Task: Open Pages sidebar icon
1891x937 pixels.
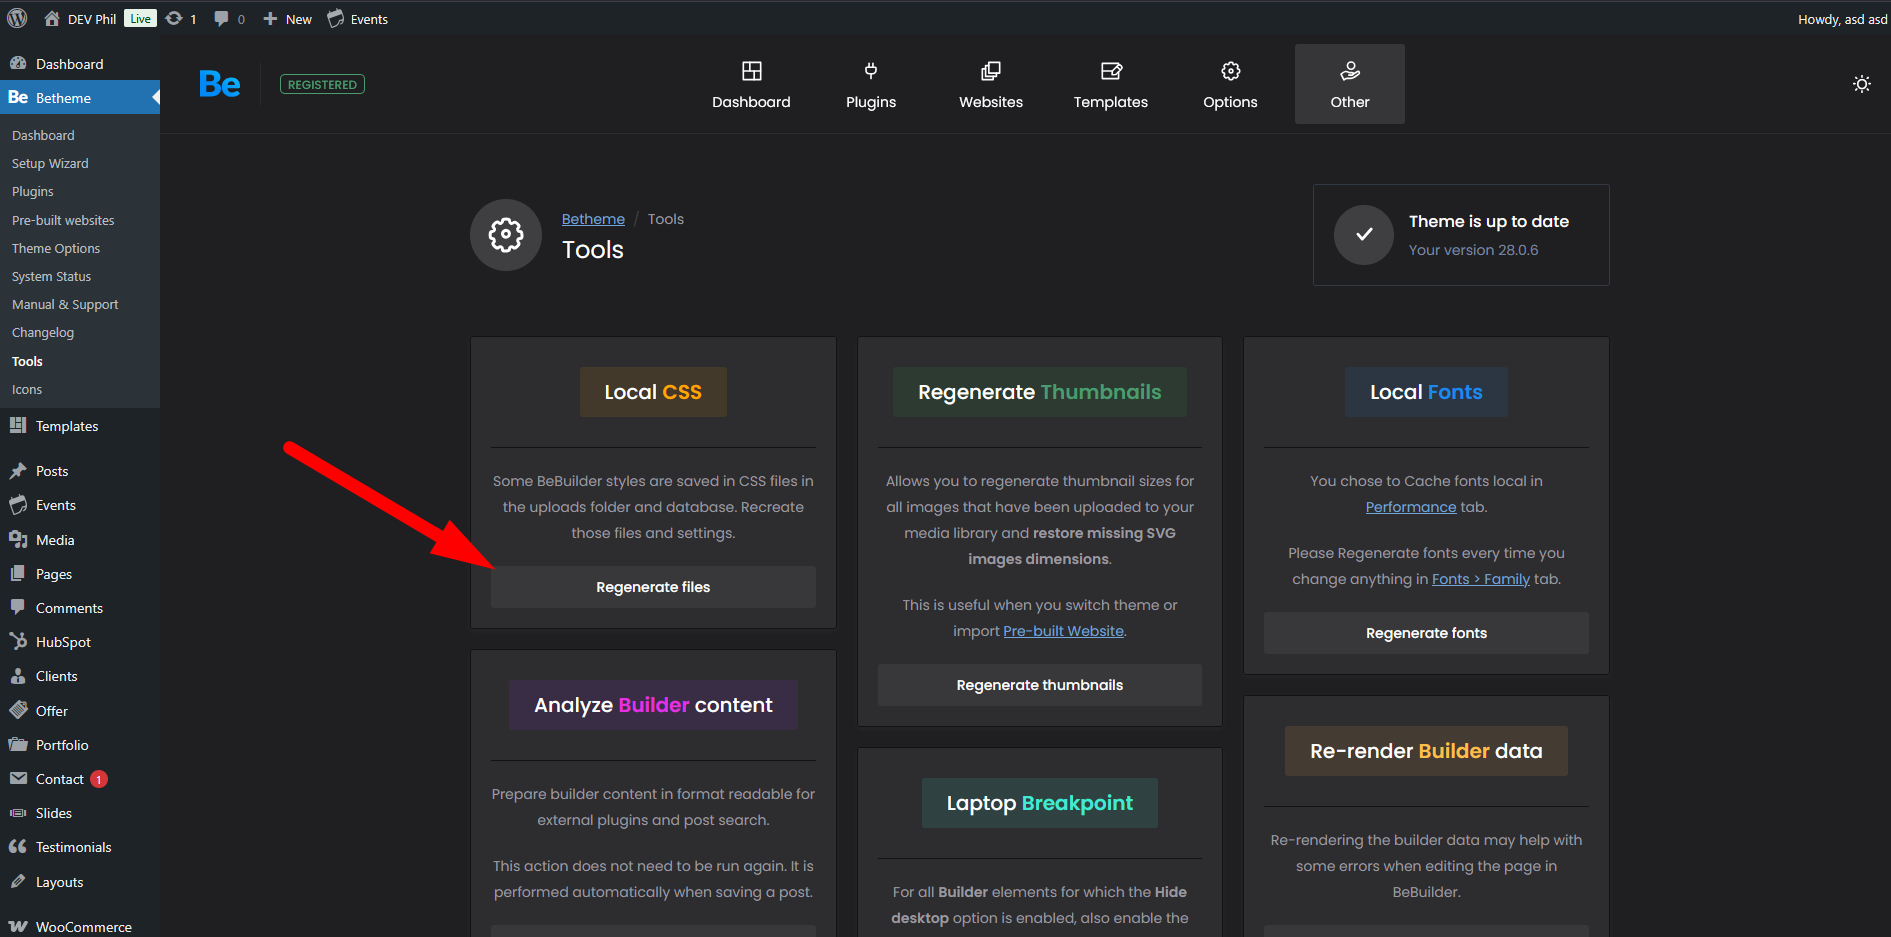Action: (17, 573)
